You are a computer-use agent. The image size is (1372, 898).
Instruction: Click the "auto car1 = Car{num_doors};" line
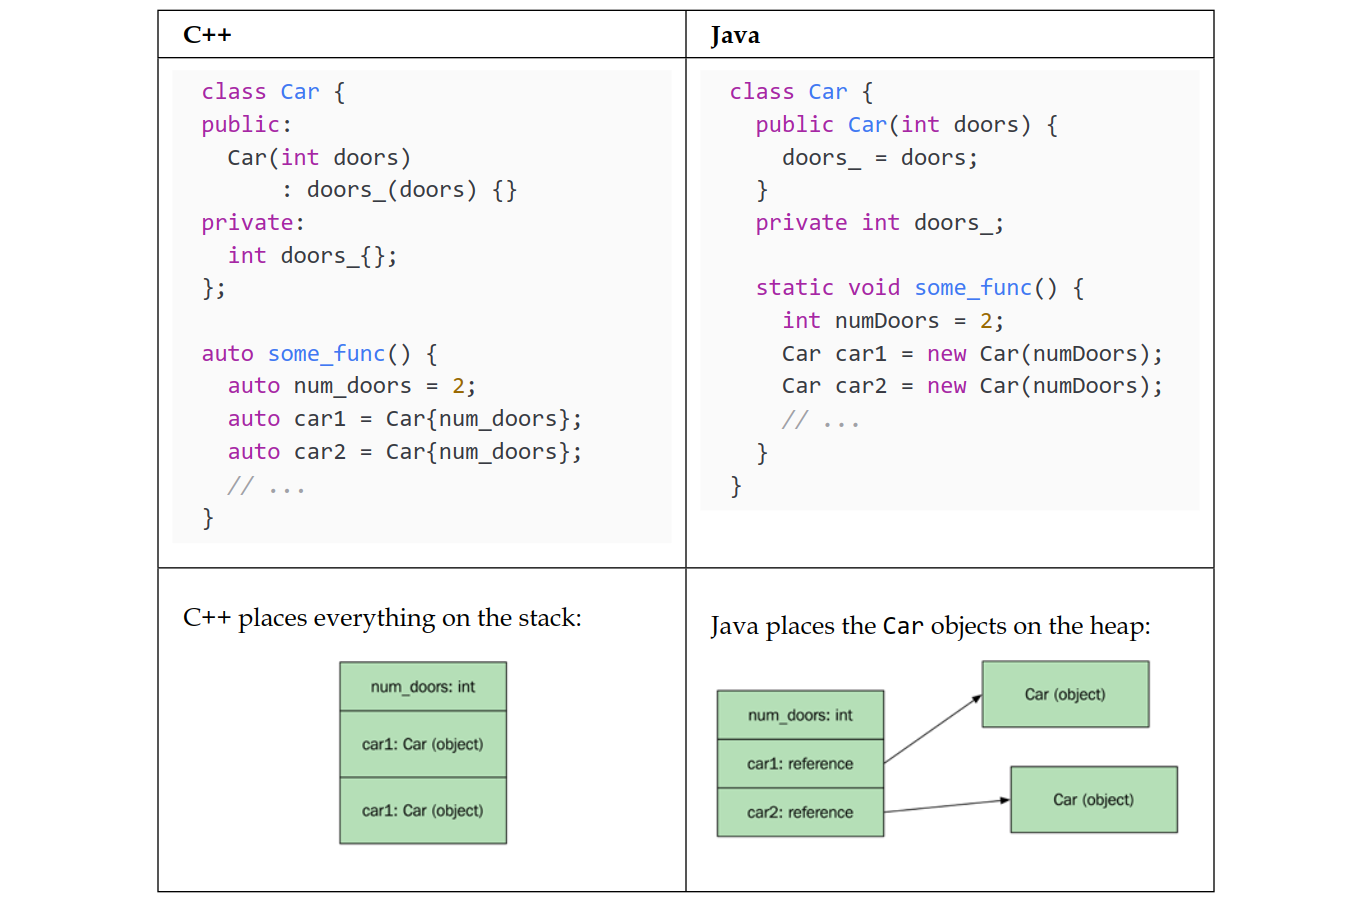pyautogui.click(x=404, y=419)
